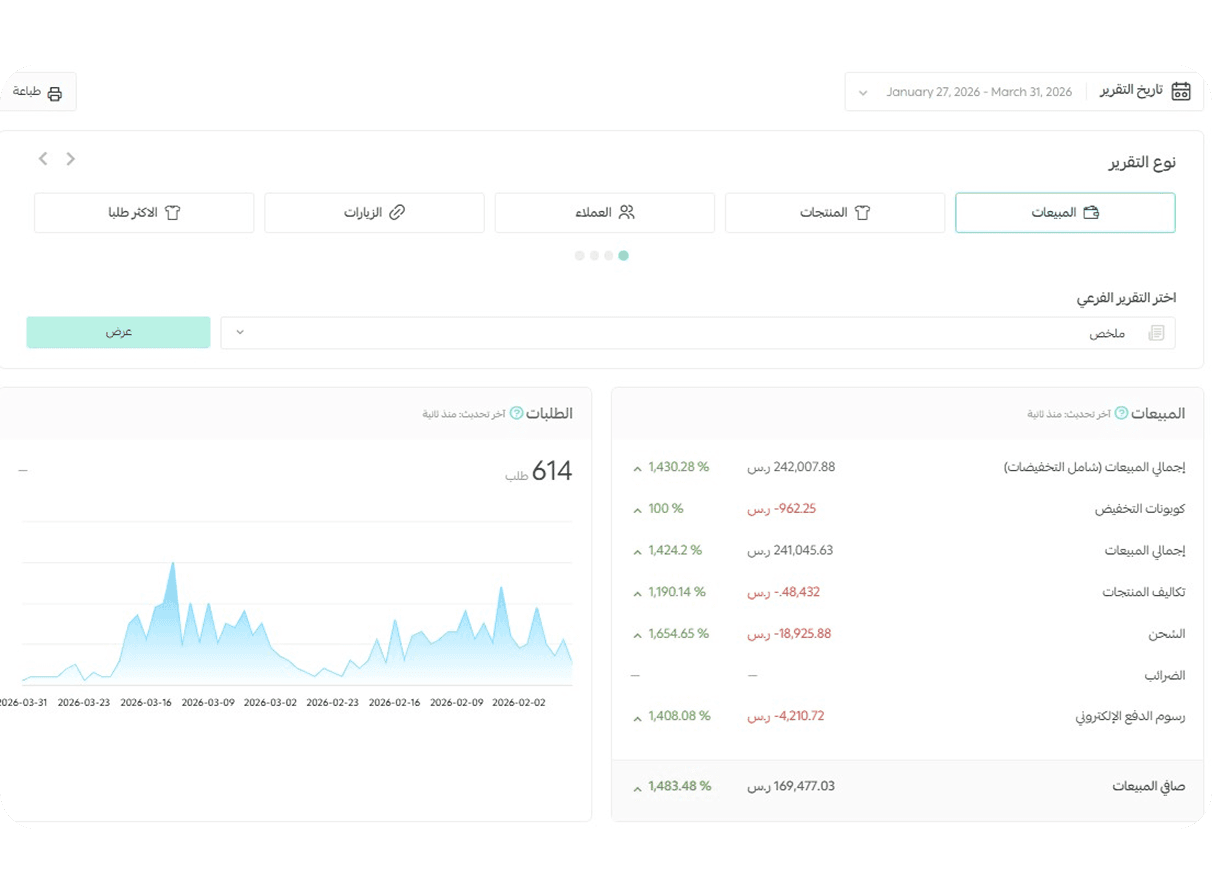Go to previous report types with left chevron

point(43,159)
